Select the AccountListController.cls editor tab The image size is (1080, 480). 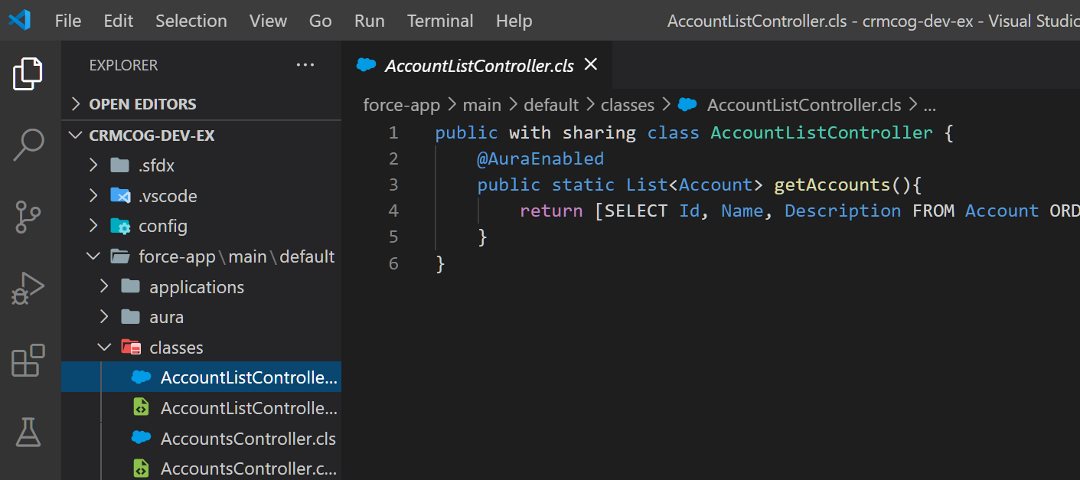click(x=477, y=65)
